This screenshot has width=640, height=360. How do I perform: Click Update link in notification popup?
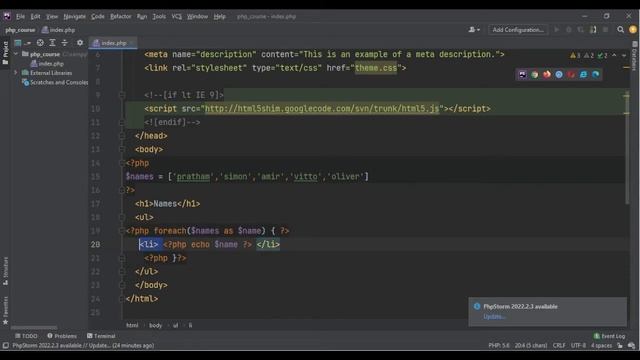point(494,316)
